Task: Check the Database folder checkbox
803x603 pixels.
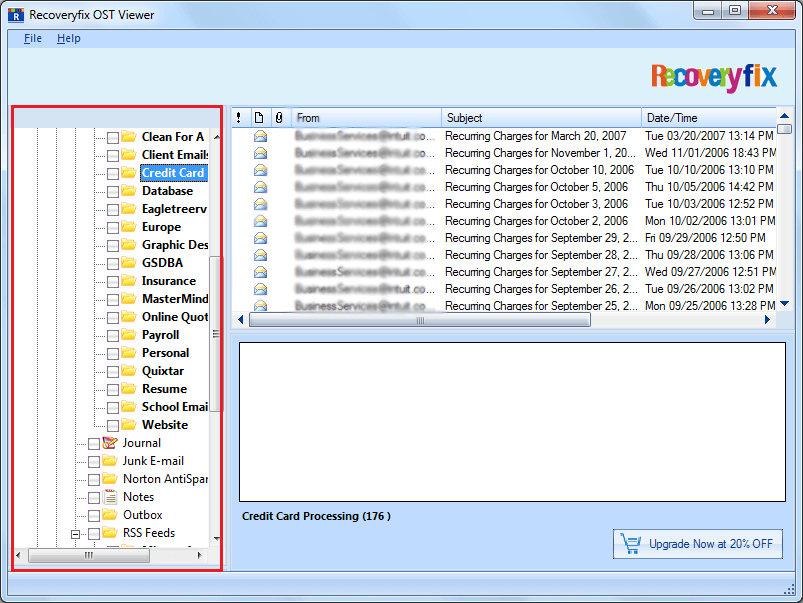Action: (x=113, y=192)
